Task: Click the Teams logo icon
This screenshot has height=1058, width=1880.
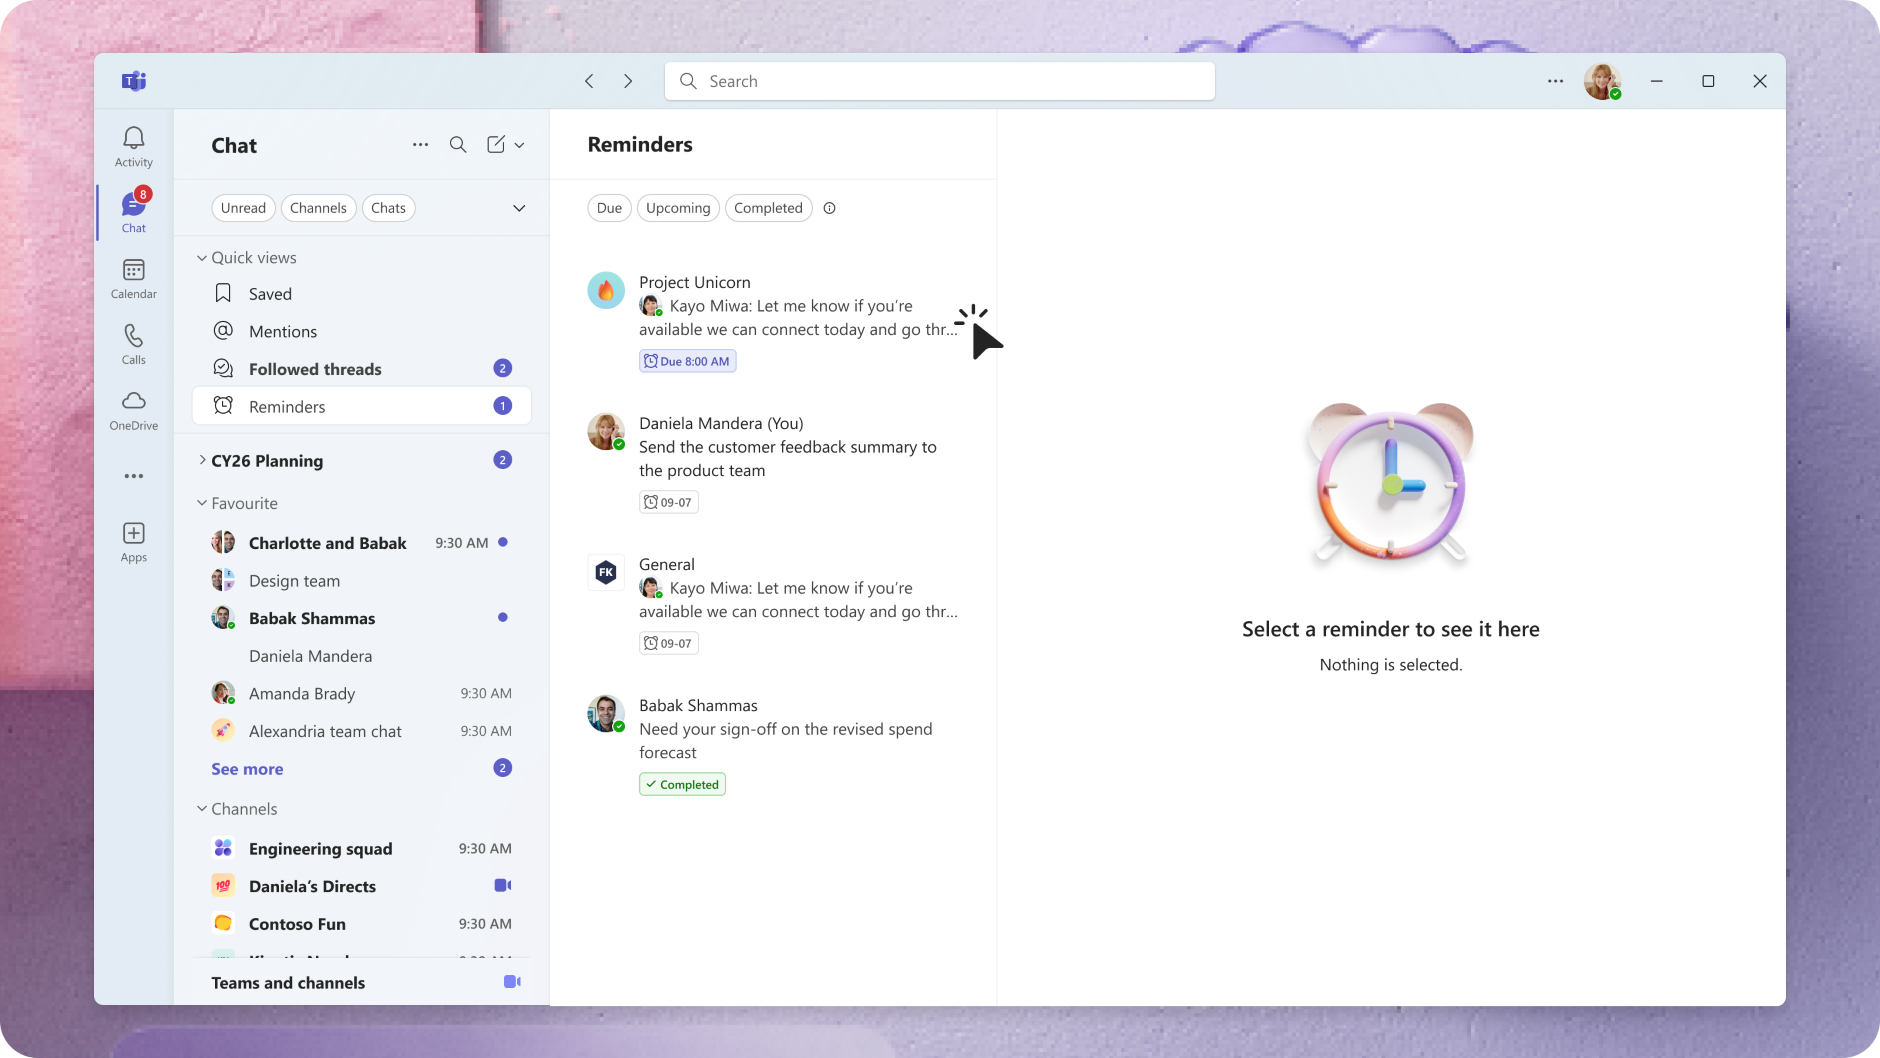Action: [x=134, y=81]
